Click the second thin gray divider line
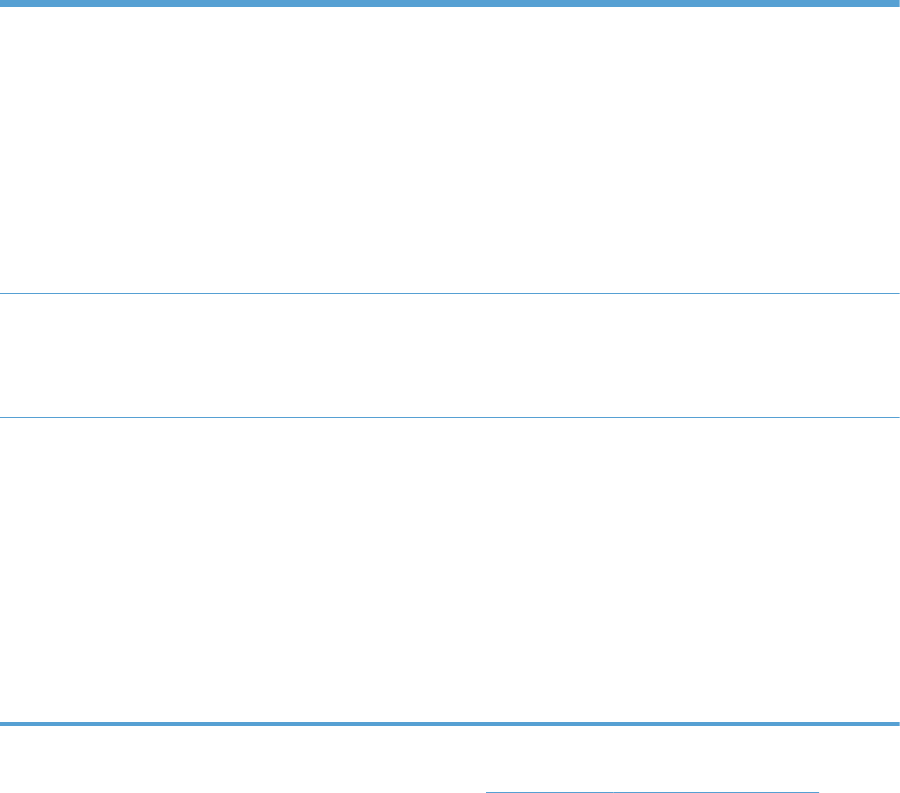The height and width of the screenshot is (793, 900). pos(450,417)
